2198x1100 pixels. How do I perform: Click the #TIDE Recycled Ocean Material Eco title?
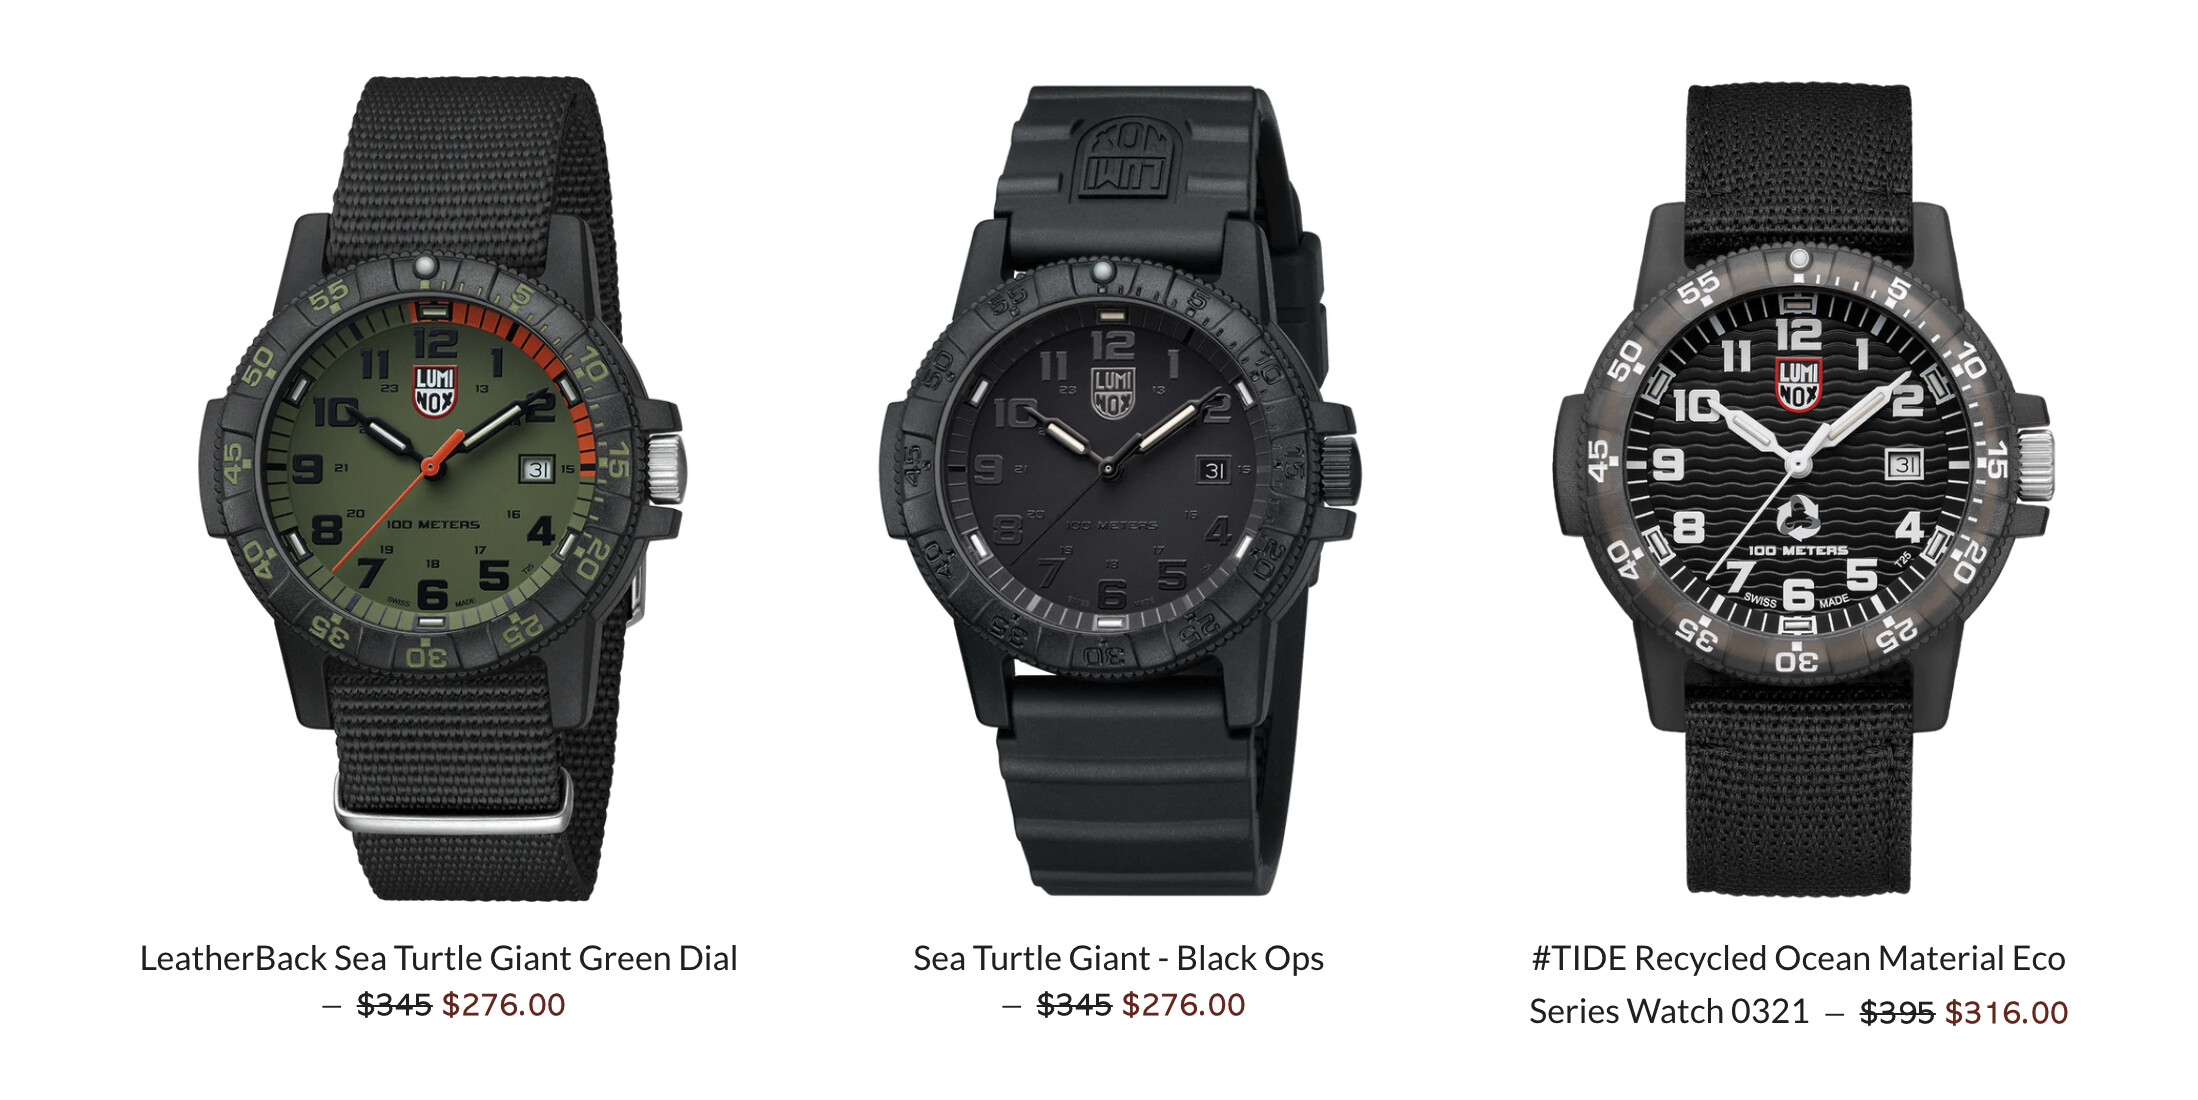coord(1798,958)
